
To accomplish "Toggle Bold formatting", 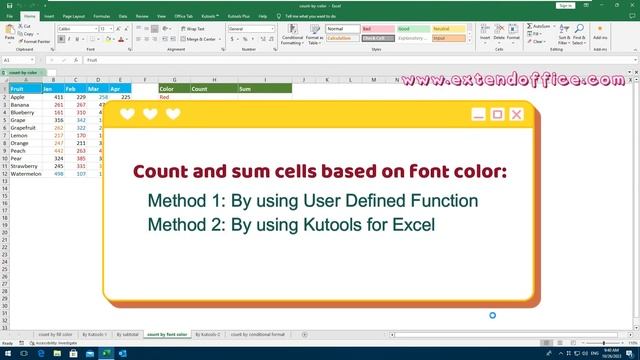I will 61,39.
